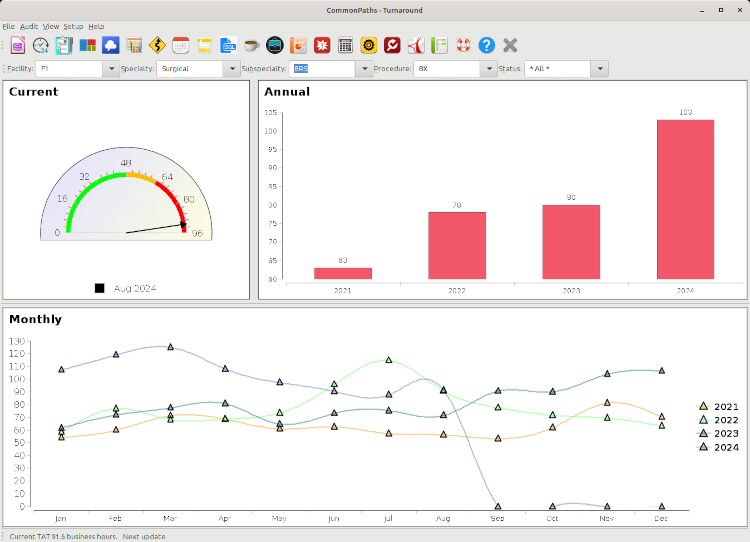Open the cloud icon in toolbar
Screen dimensions: 750x542
pos(111,45)
